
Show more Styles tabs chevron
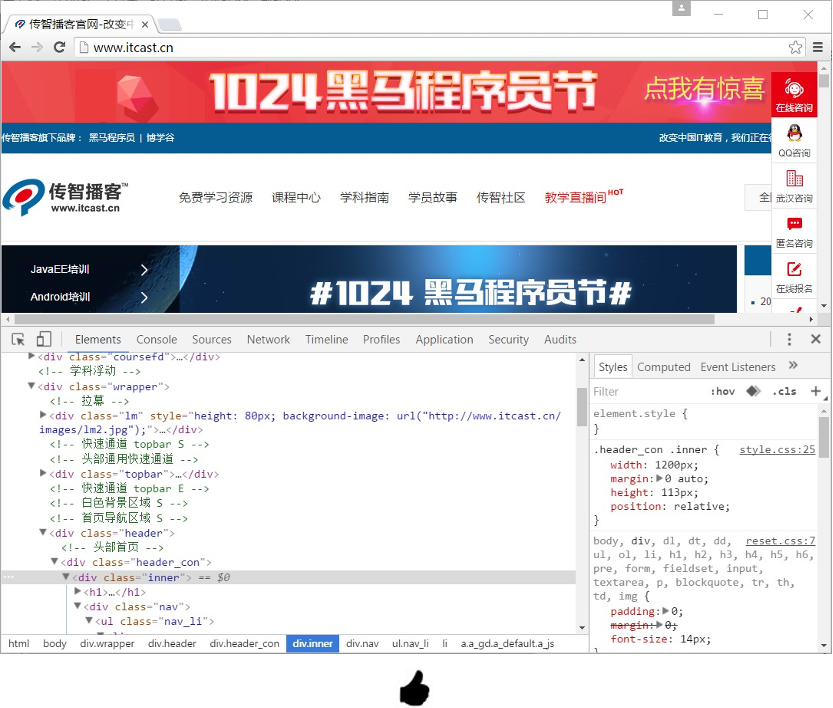click(793, 365)
